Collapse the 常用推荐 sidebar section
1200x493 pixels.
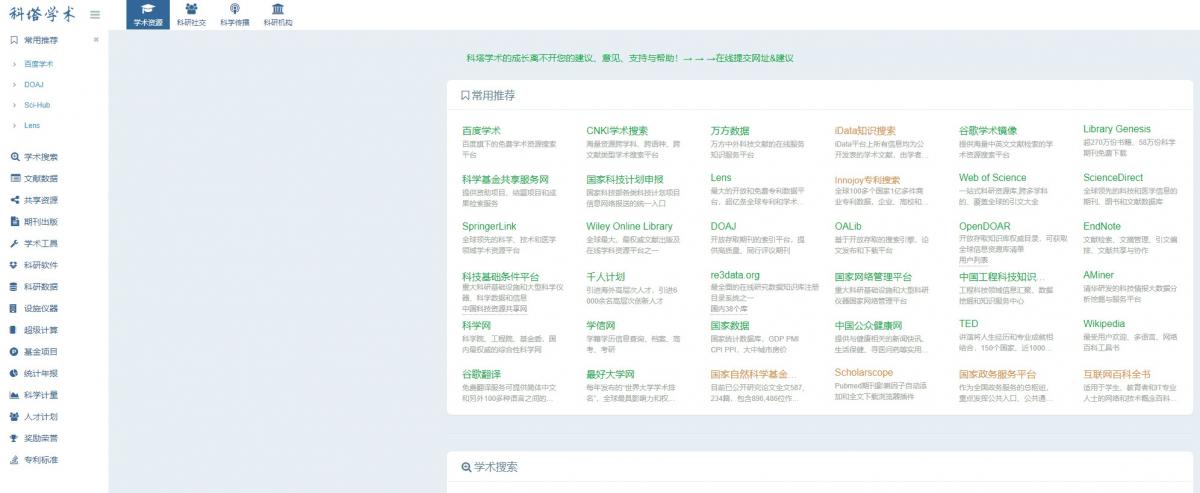pos(96,40)
